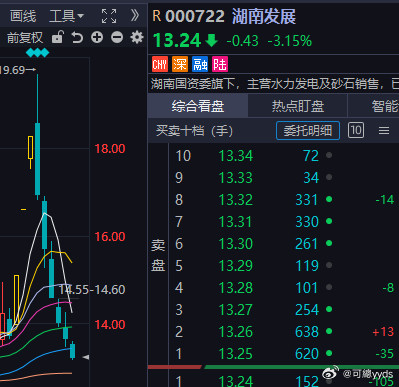The image size is (399, 387).
Task: Click the R margin indicator beside stock code
Action: coord(157,16)
